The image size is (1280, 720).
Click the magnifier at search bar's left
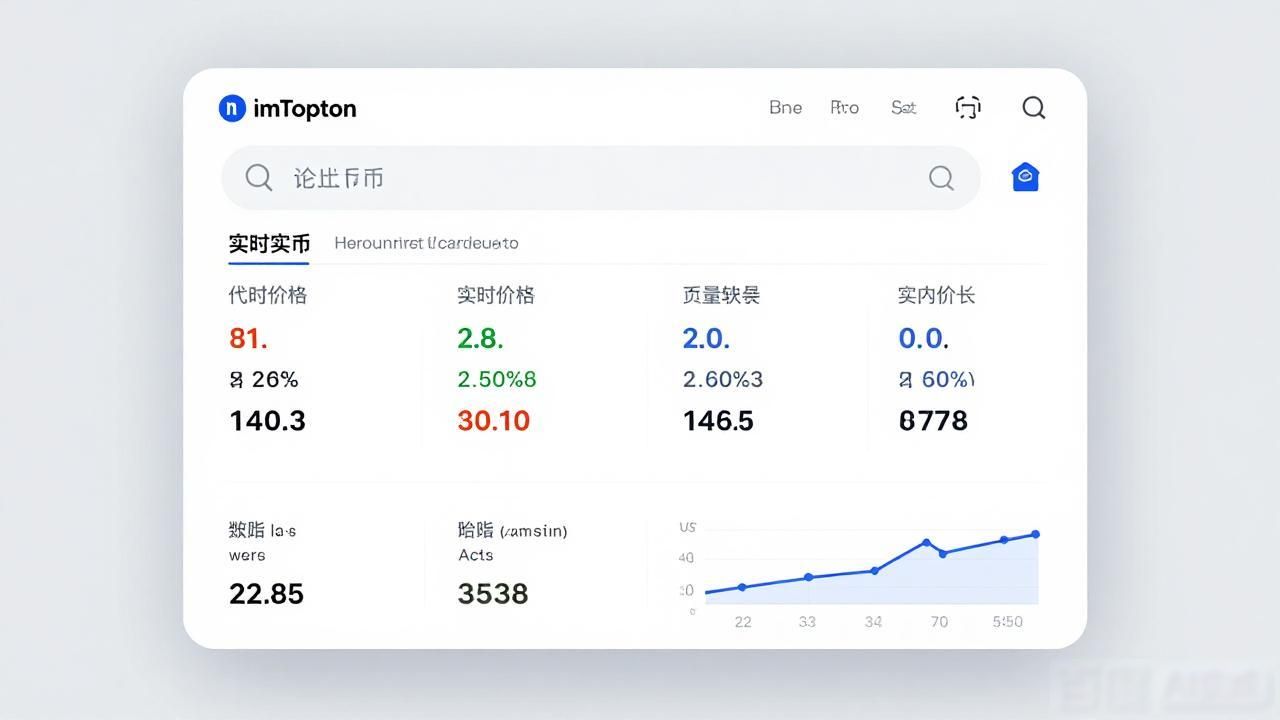(x=259, y=178)
